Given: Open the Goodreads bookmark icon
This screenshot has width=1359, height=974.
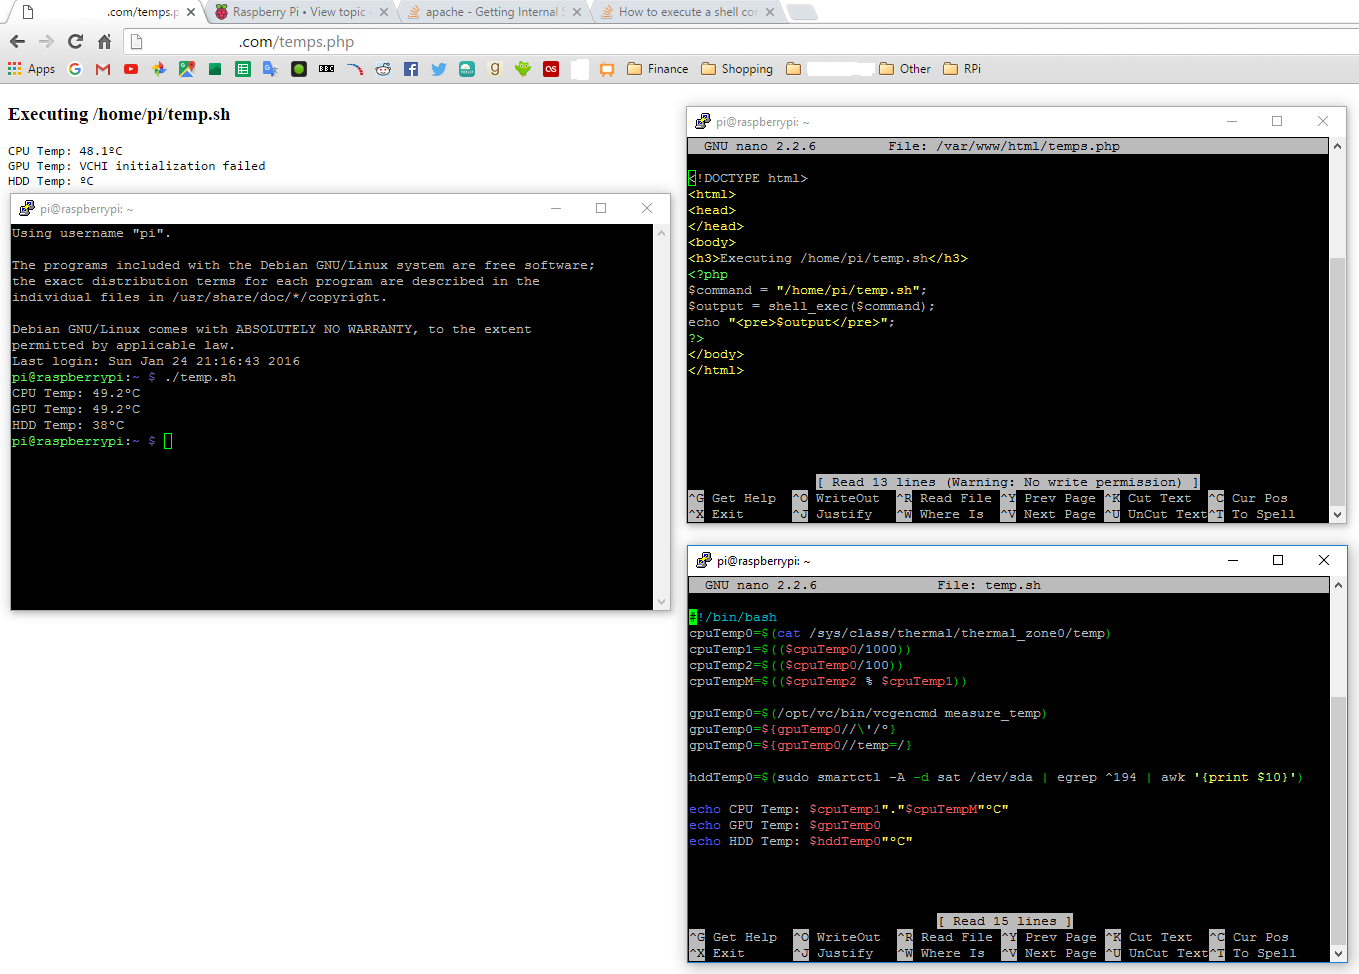Looking at the screenshot, I should [x=495, y=69].
